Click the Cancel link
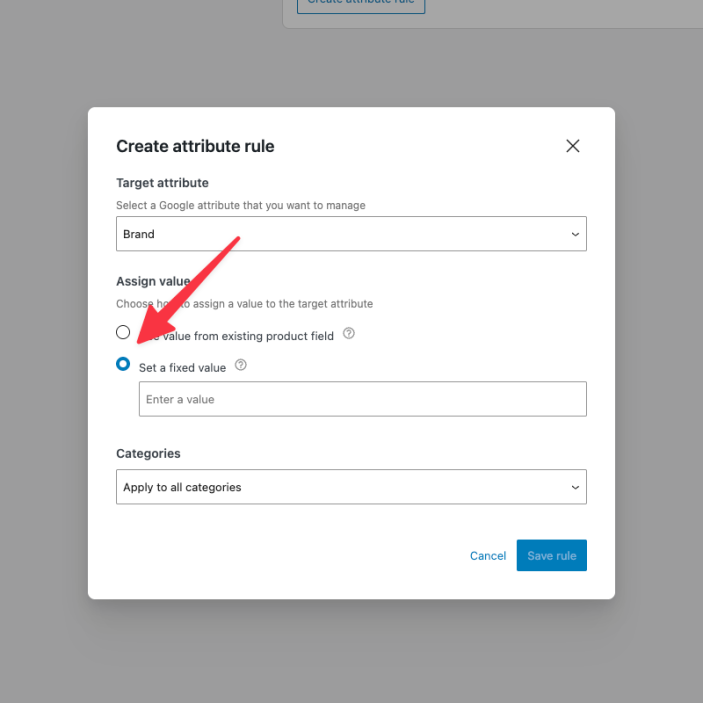 (x=488, y=556)
